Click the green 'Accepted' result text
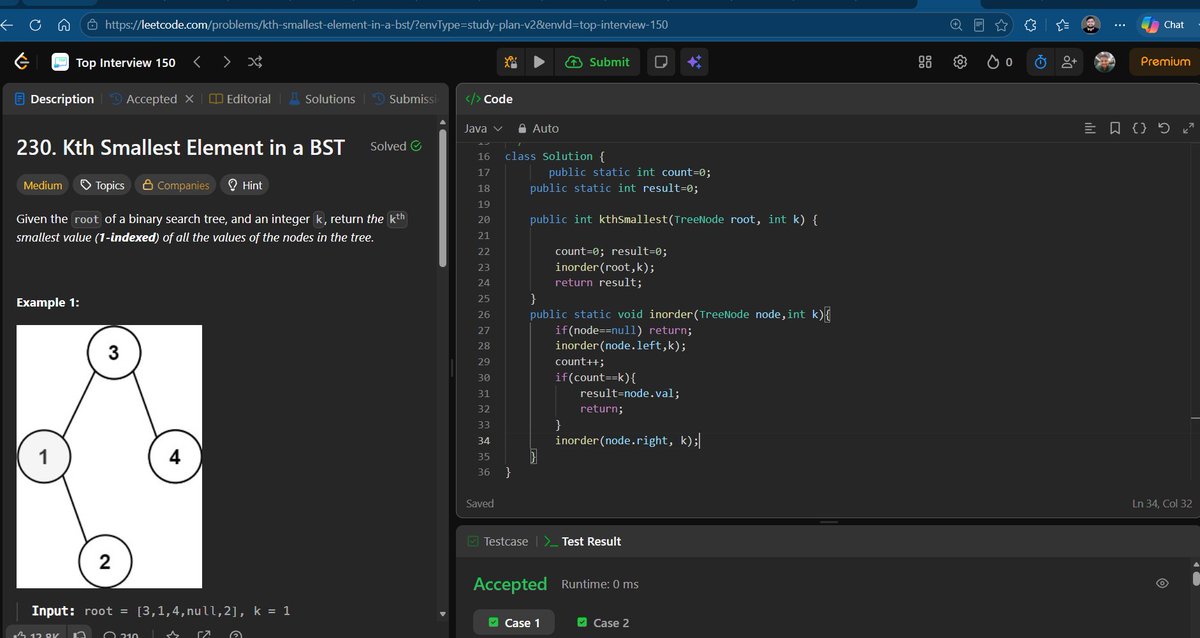Viewport: 1200px width, 638px height. coord(510,584)
